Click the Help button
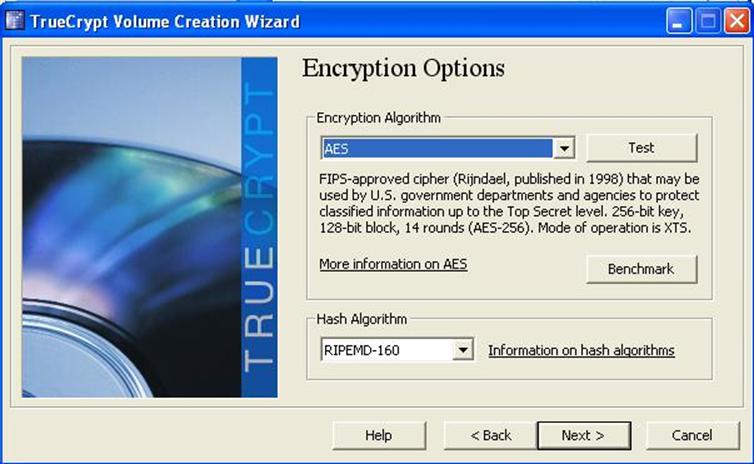Image resolution: width=754 pixels, height=464 pixels. point(379,435)
